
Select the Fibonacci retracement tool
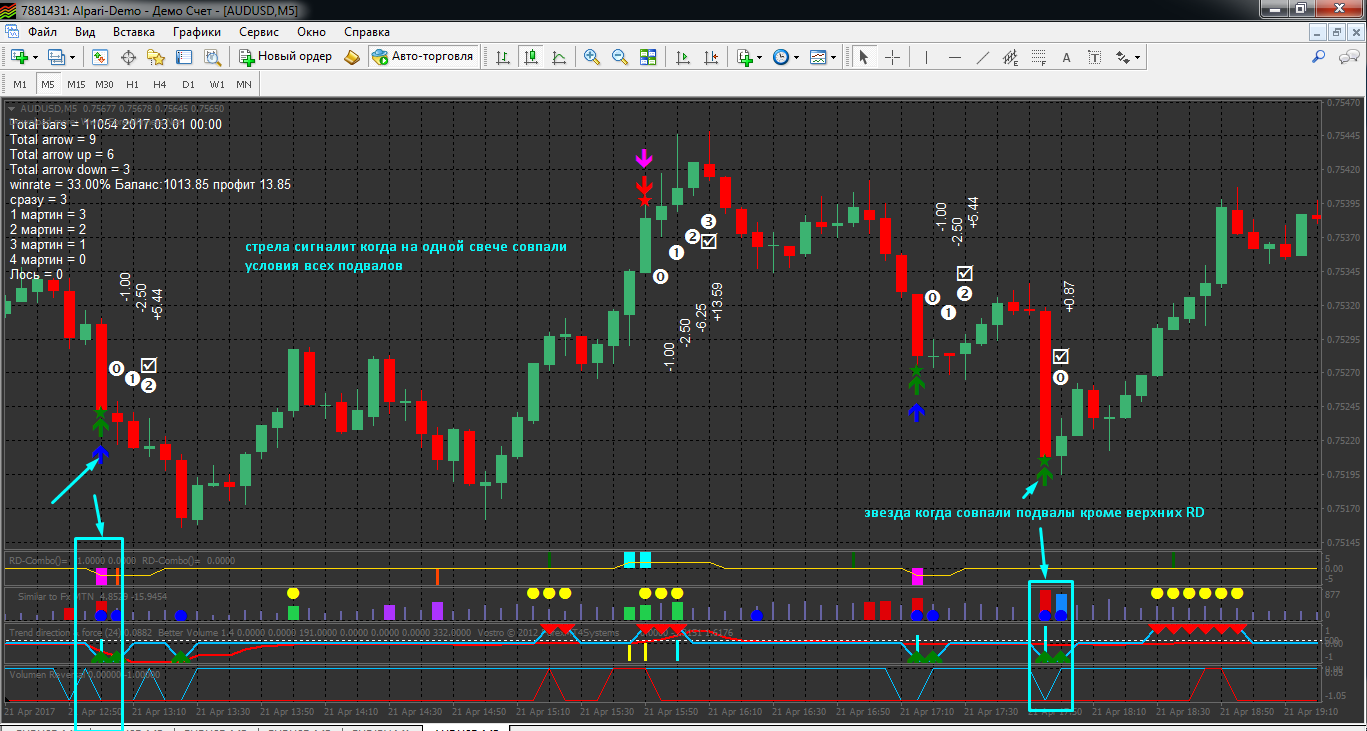click(x=1039, y=57)
